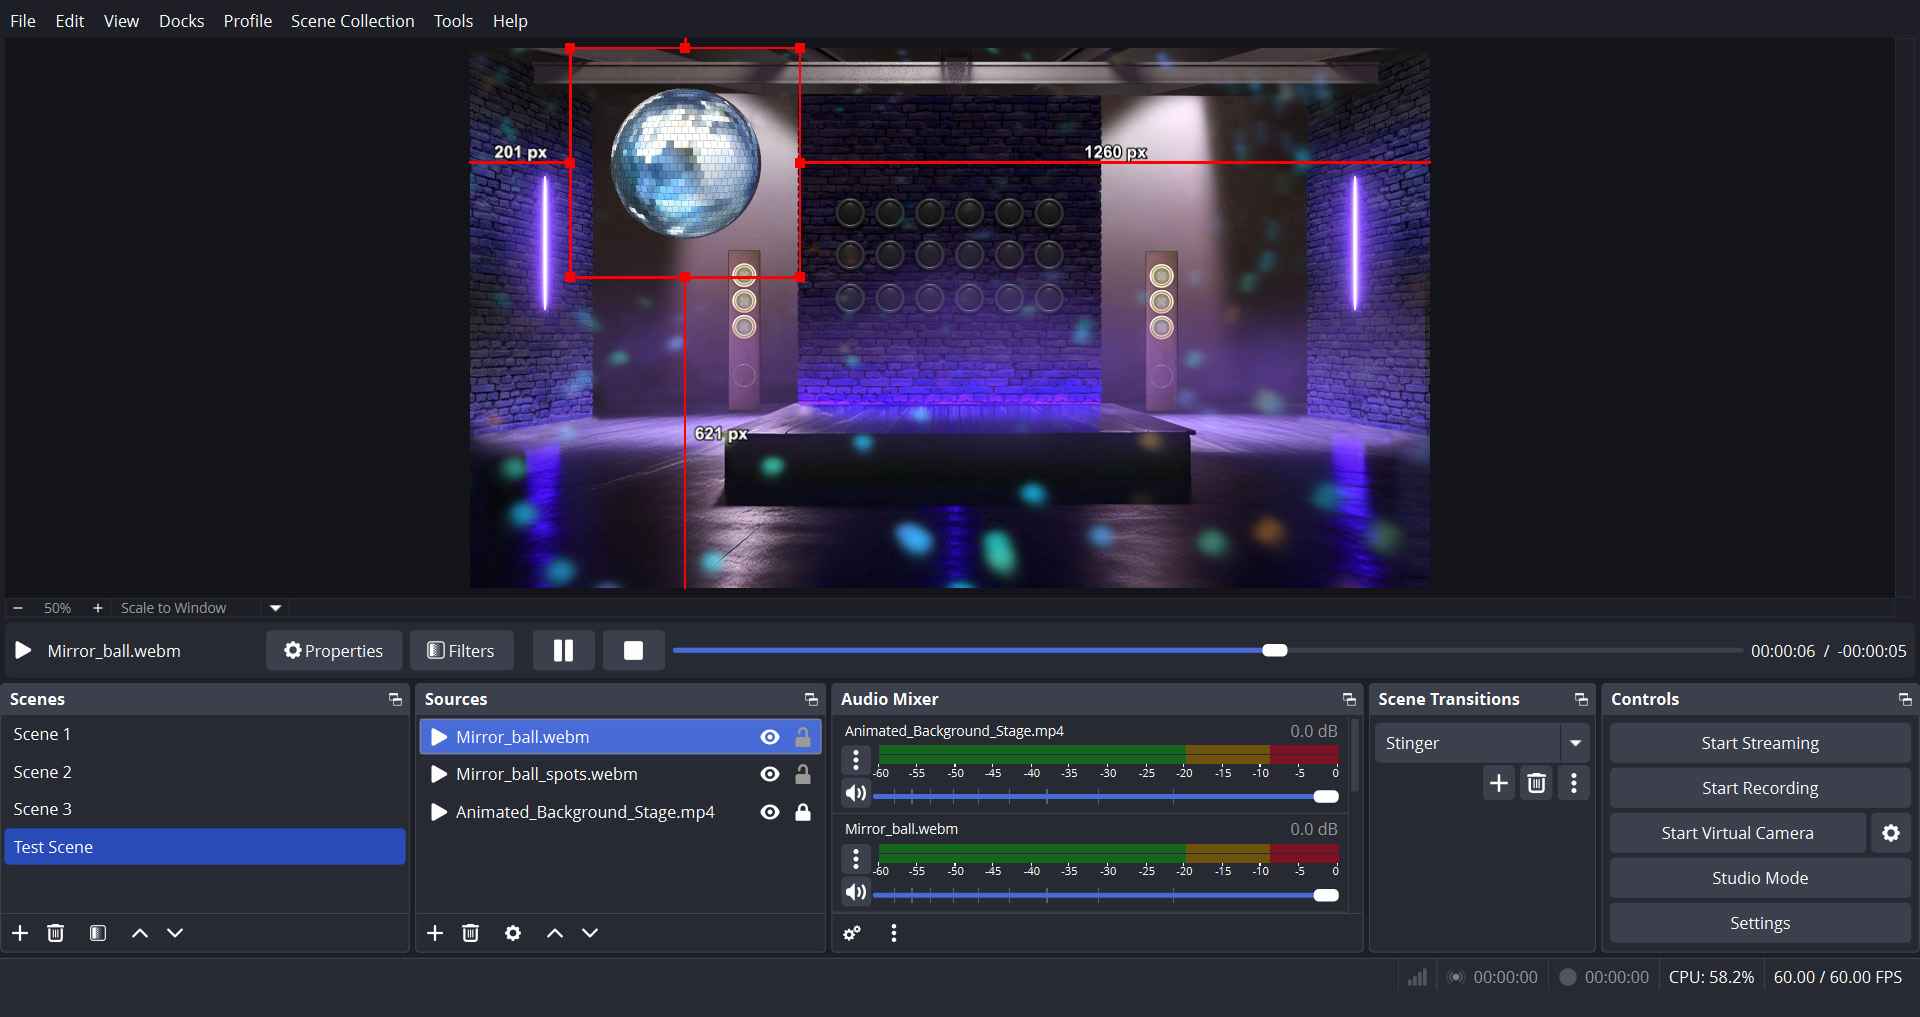
Task: Expand the Scale to Window dropdown
Action: pos(275,608)
